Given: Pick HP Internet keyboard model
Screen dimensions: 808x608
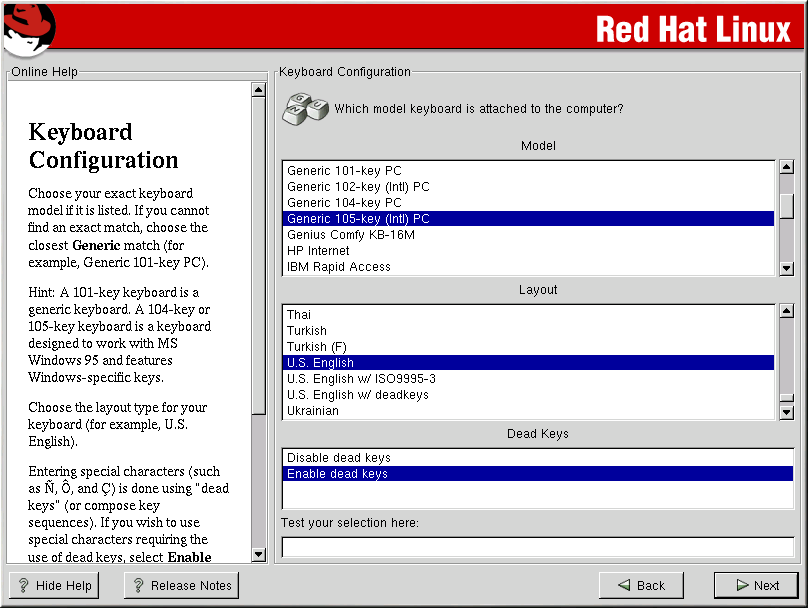Looking at the screenshot, I should 318,251.
